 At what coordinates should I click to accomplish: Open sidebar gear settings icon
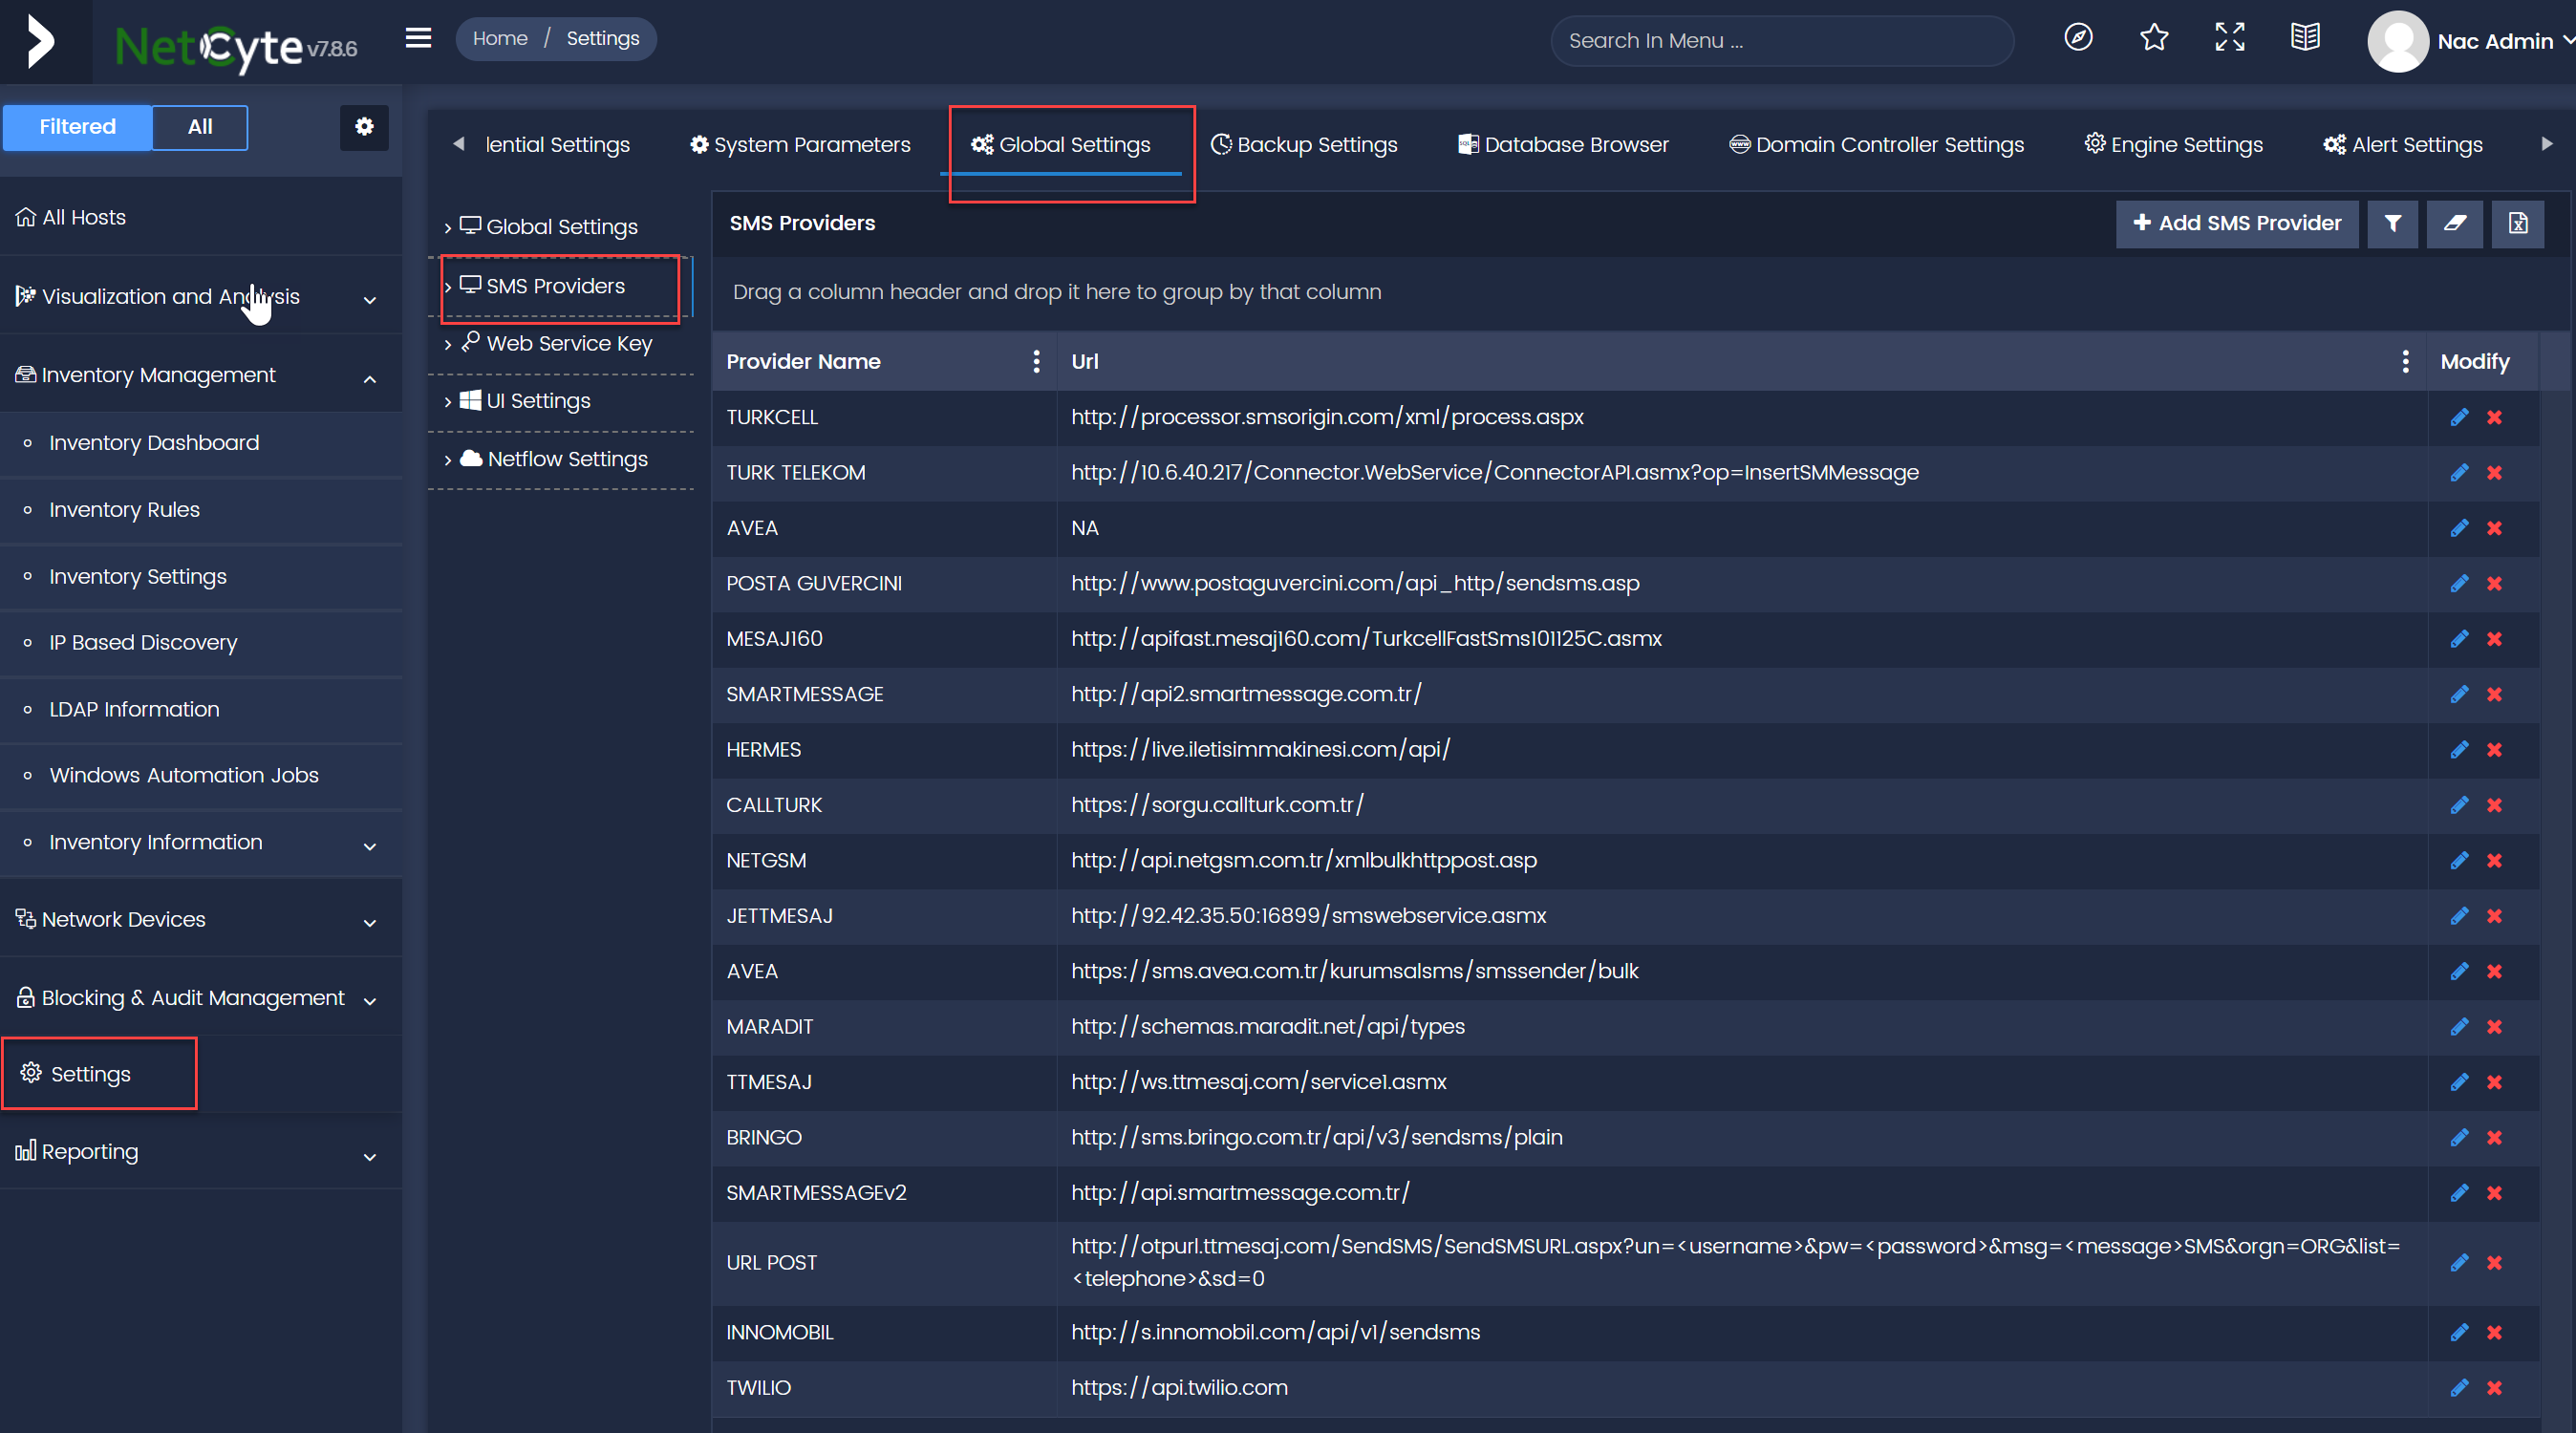[x=364, y=127]
